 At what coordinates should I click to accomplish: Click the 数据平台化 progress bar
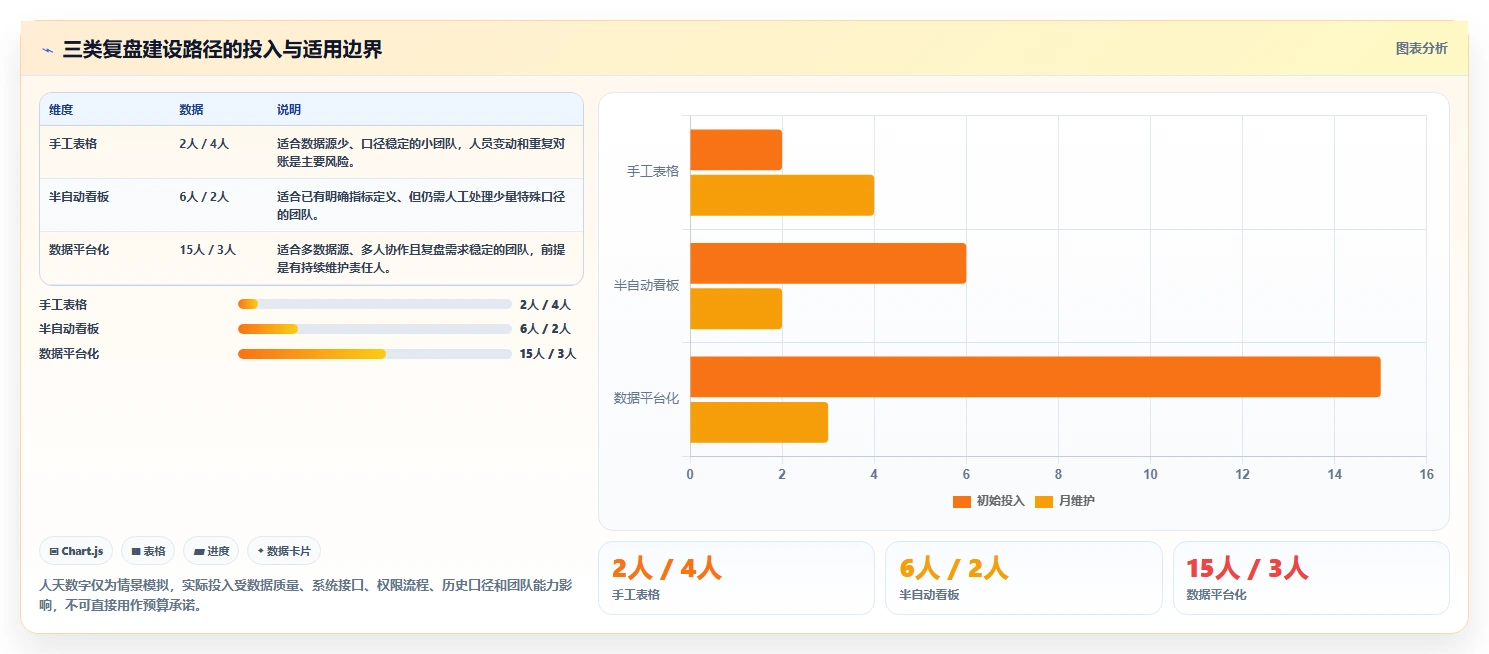click(375, 354)
